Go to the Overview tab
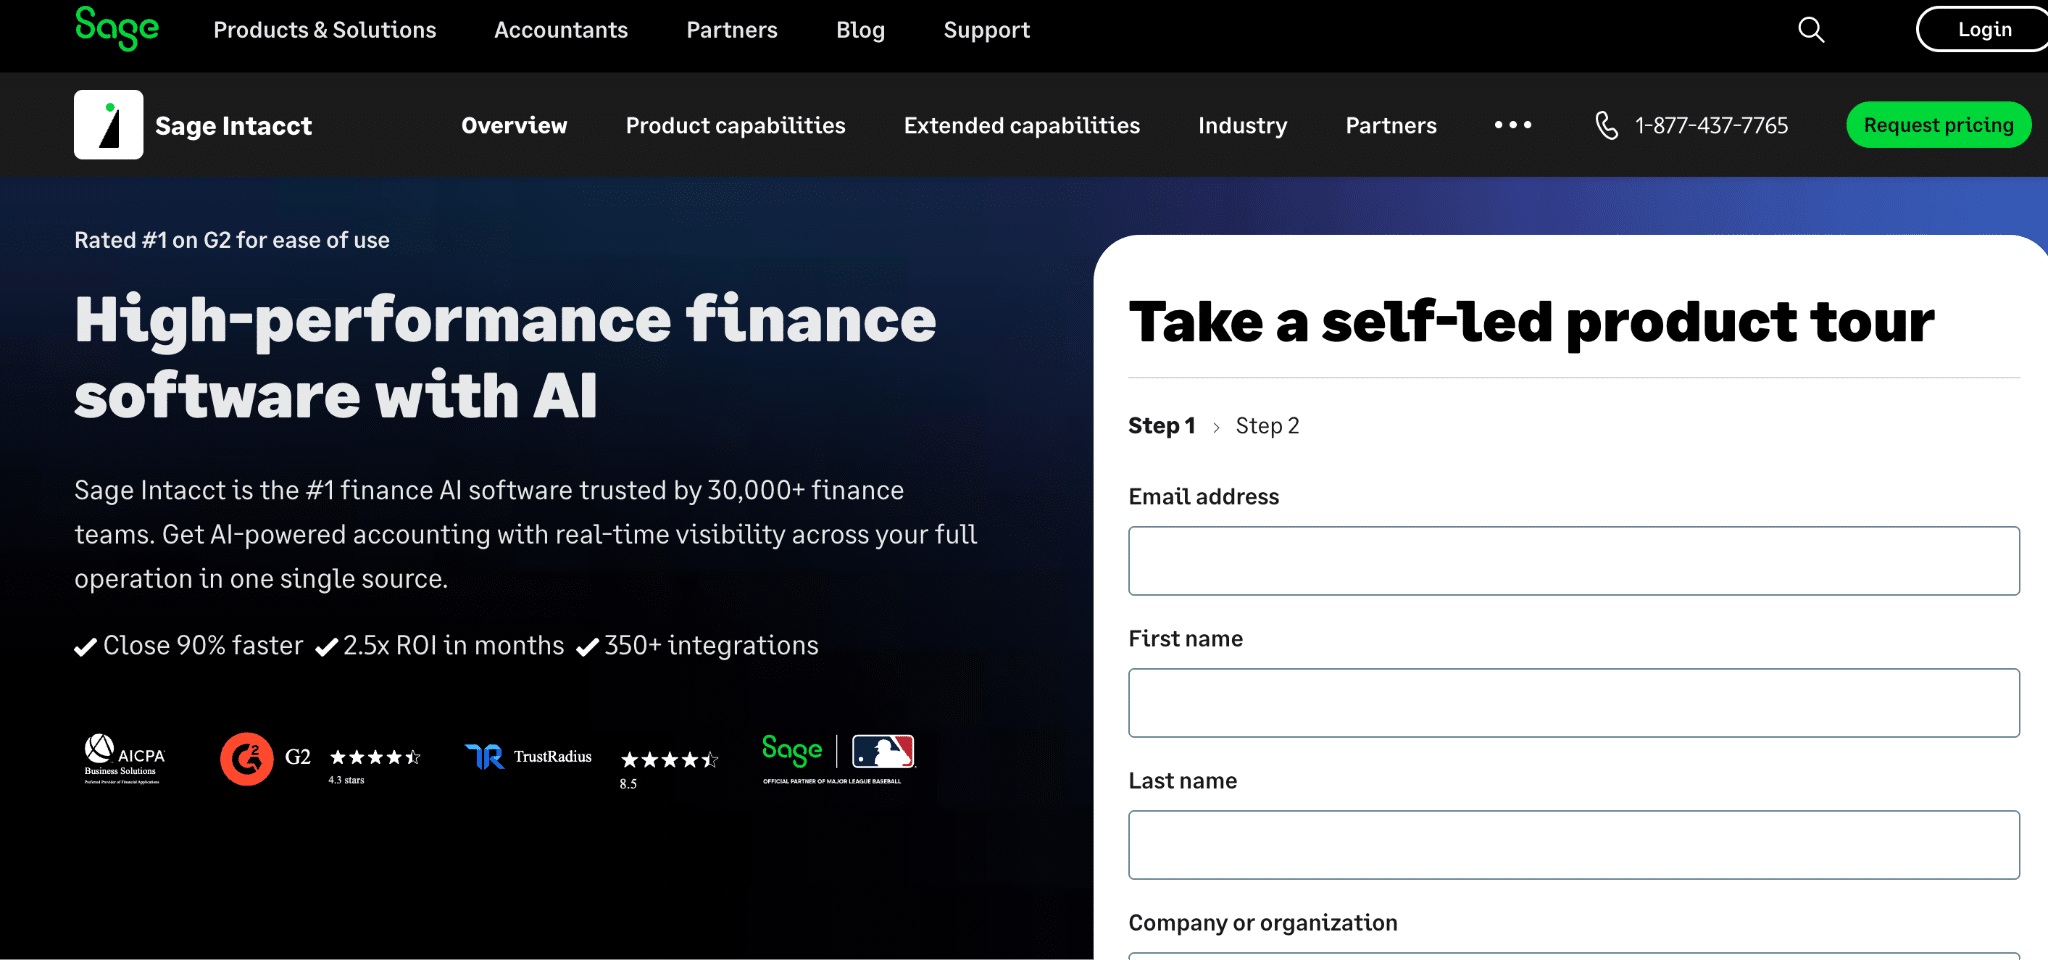The width and height of the screenshot is (2048, 960). click(514, 125)
